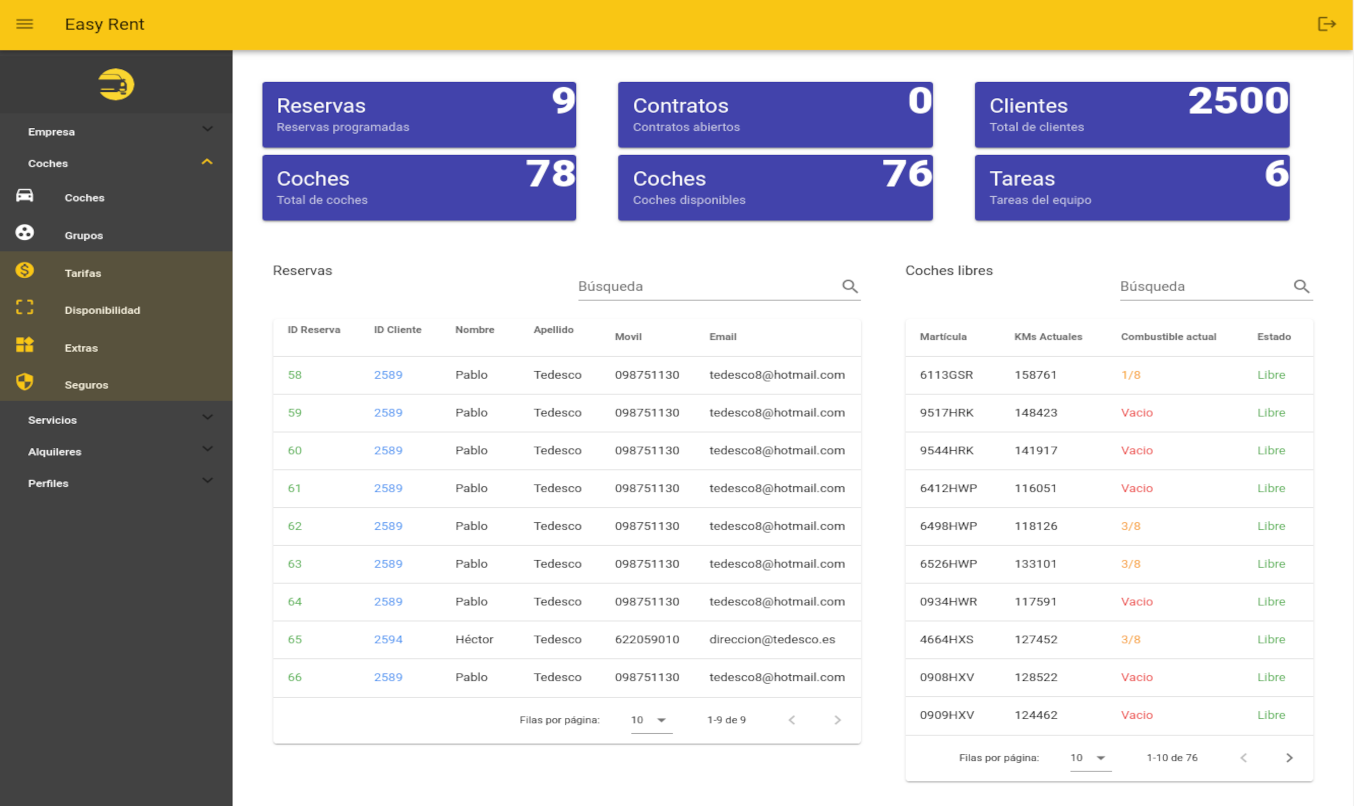Image resolution: width=1354 pixels, height=806 pixels.
Task: Expand the Empresa menu section
Action: (116, 131)
